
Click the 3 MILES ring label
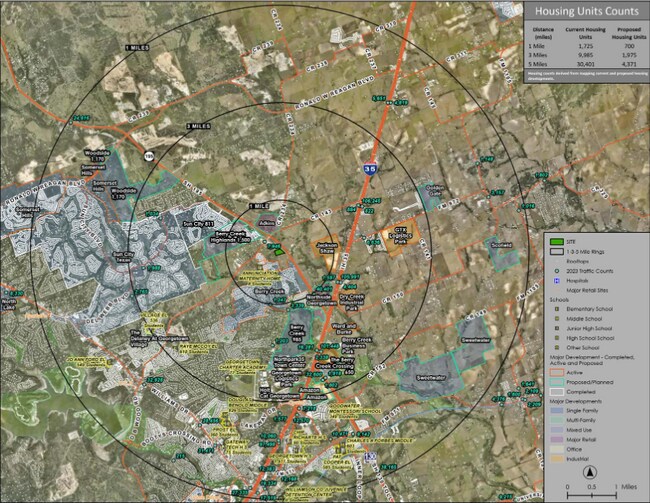(x=199, y=126)
